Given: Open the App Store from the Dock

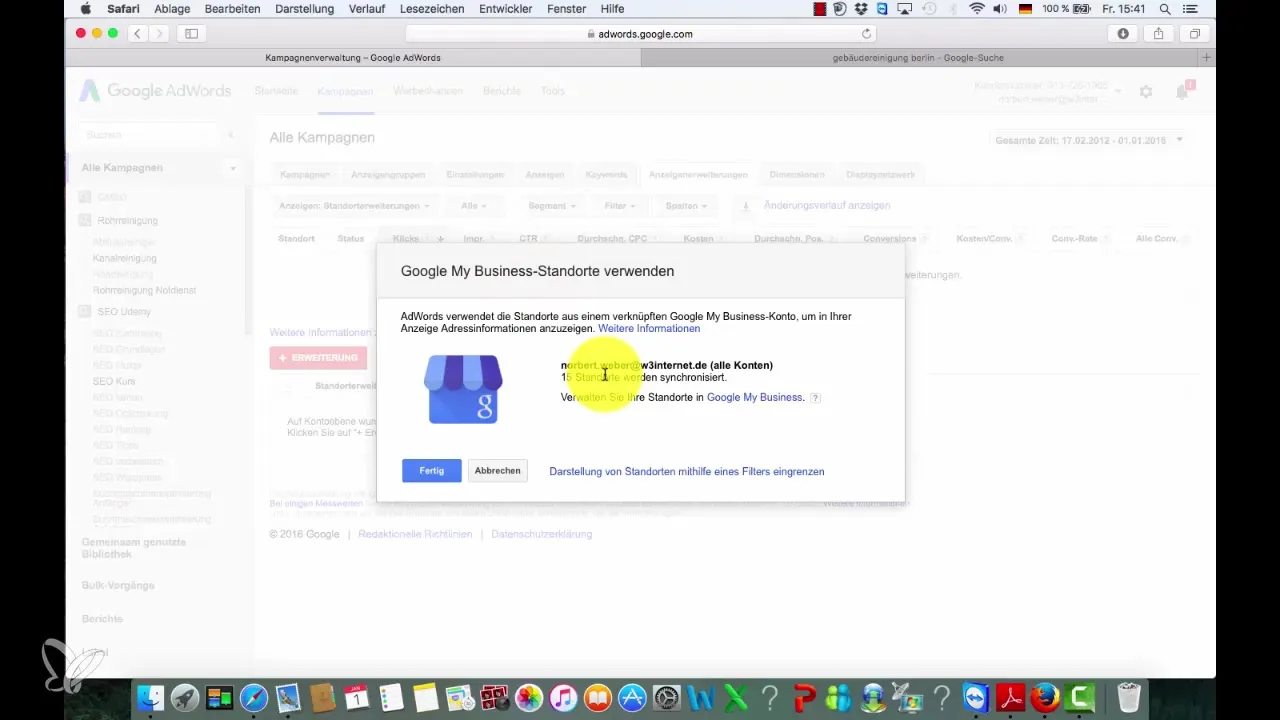Looking at the screenshot, I should (x=633, y=696).
